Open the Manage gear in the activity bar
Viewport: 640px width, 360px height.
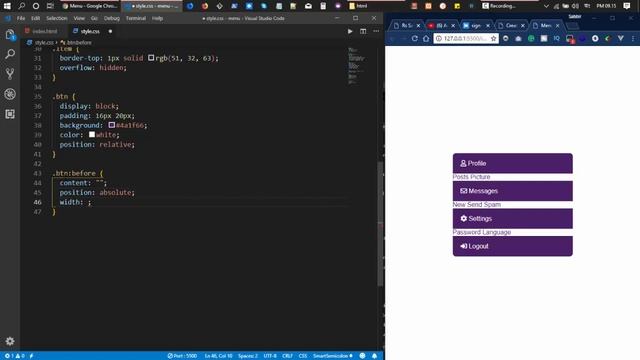[x=10, y=341]
